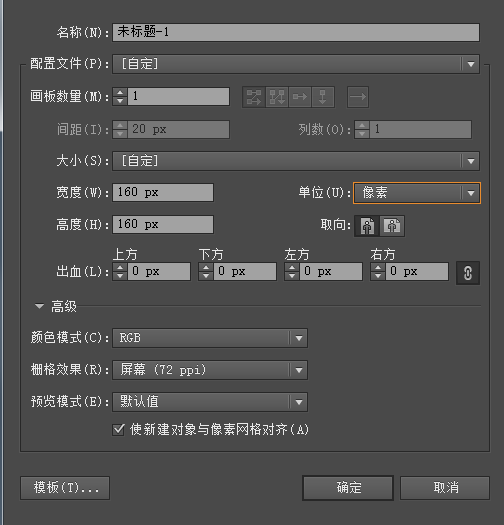The image size is (504, 525).
Task: Open the 大小 size dropdown
Action: [x=296, y=161]
